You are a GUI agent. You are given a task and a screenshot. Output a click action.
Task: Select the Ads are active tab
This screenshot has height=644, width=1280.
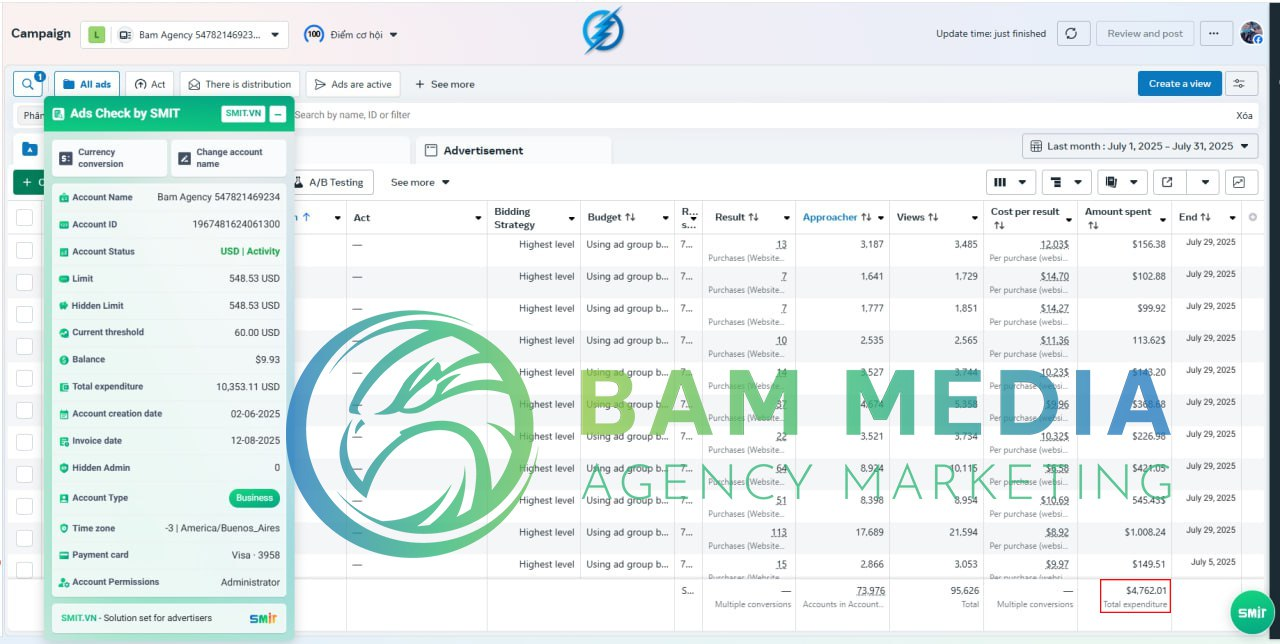pos(353,84)
